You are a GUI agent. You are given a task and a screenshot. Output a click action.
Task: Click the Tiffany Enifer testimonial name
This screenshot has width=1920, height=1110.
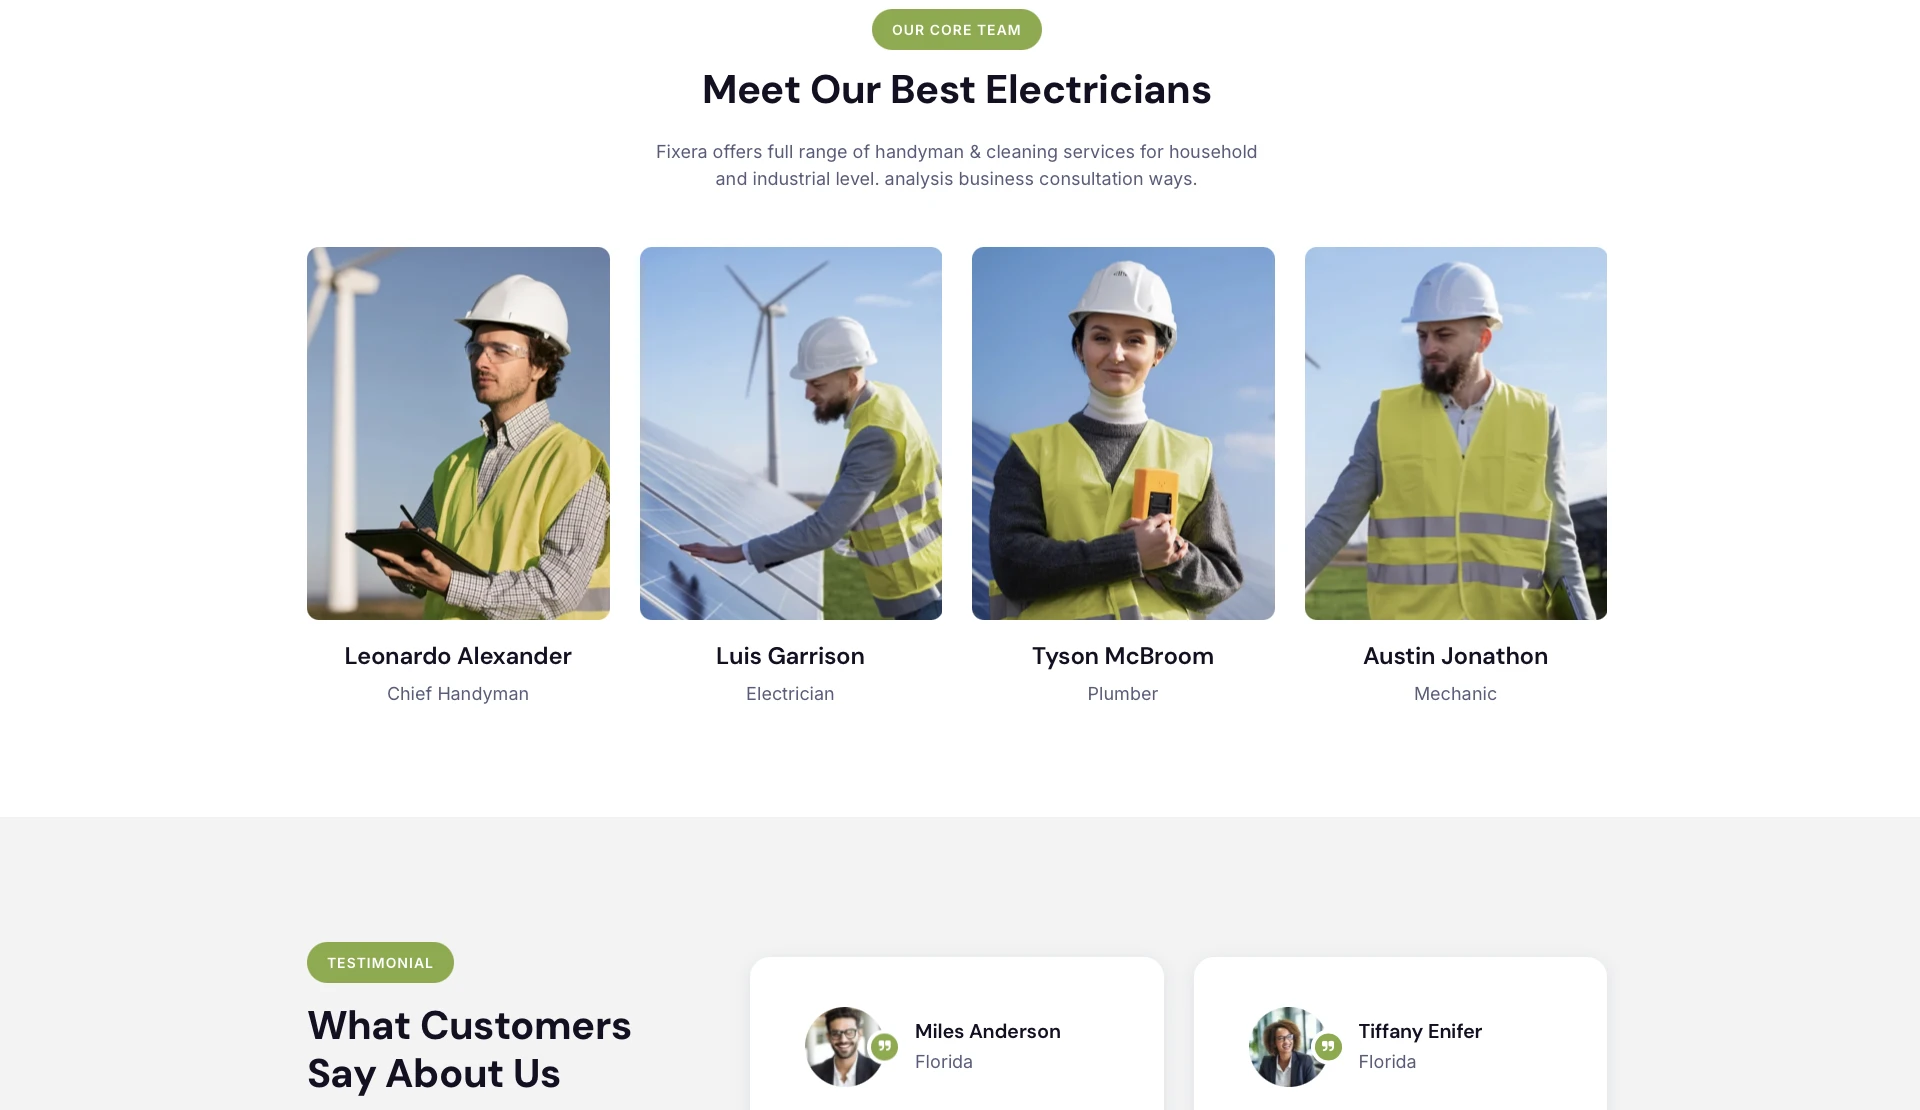(x=1420, y=1031)
